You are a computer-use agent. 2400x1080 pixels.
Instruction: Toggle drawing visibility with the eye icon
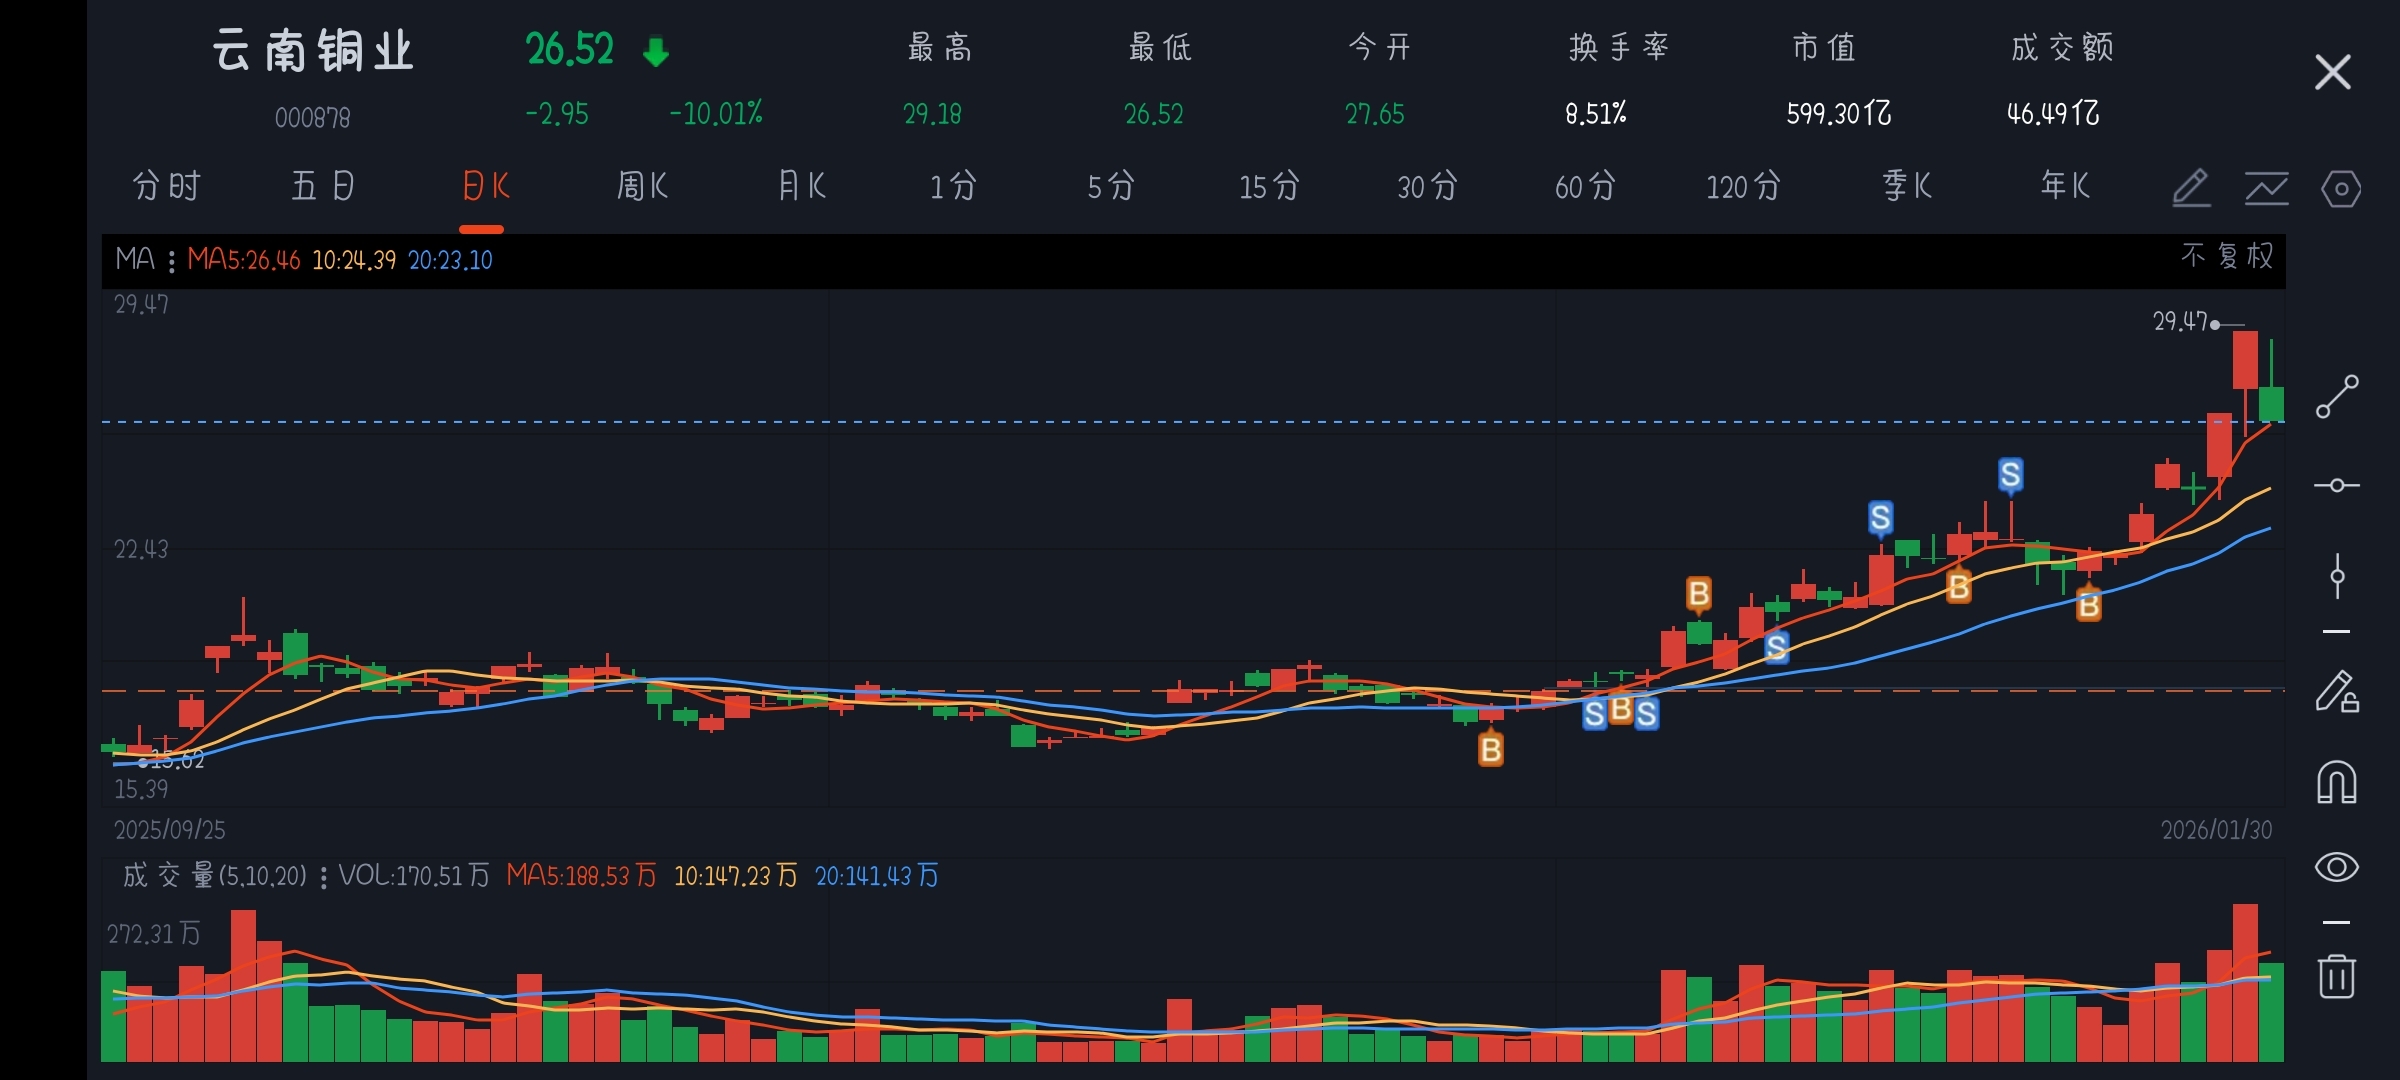(2337, 867)
